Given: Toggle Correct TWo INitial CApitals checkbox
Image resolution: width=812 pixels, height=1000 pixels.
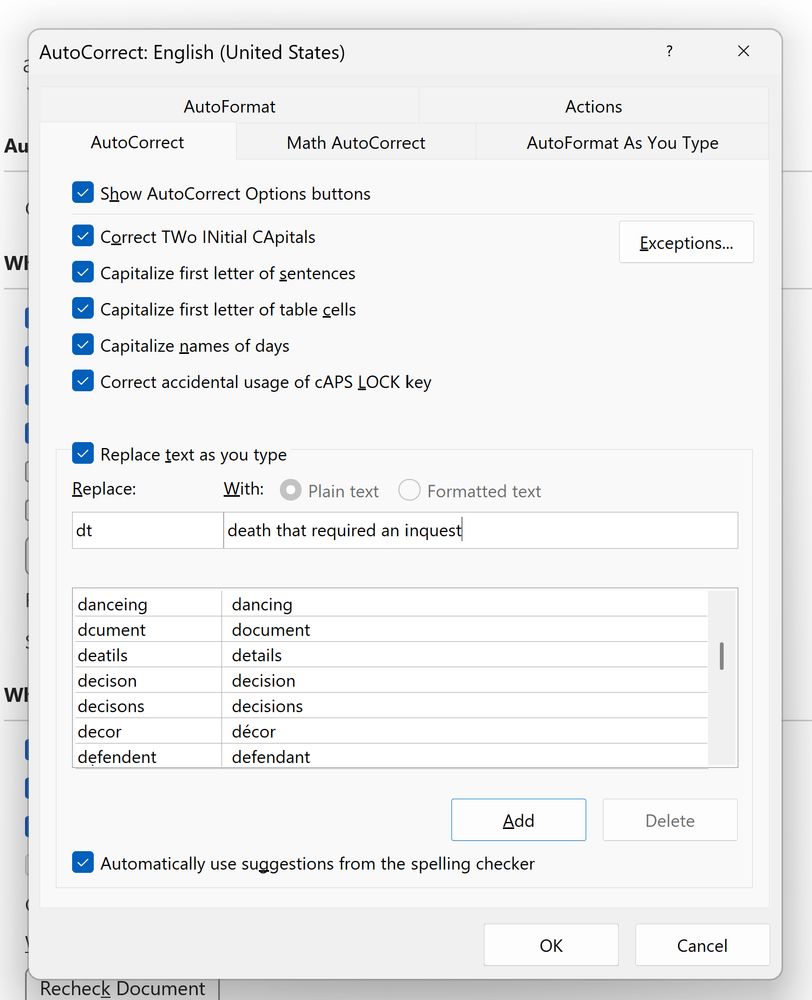Looking at the screenshot, I should click(x=83, y=238).
